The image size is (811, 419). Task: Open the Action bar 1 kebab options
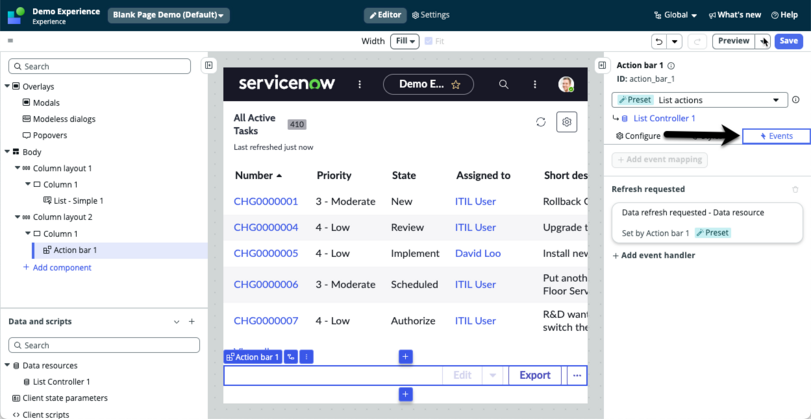(x=307, y=357)
